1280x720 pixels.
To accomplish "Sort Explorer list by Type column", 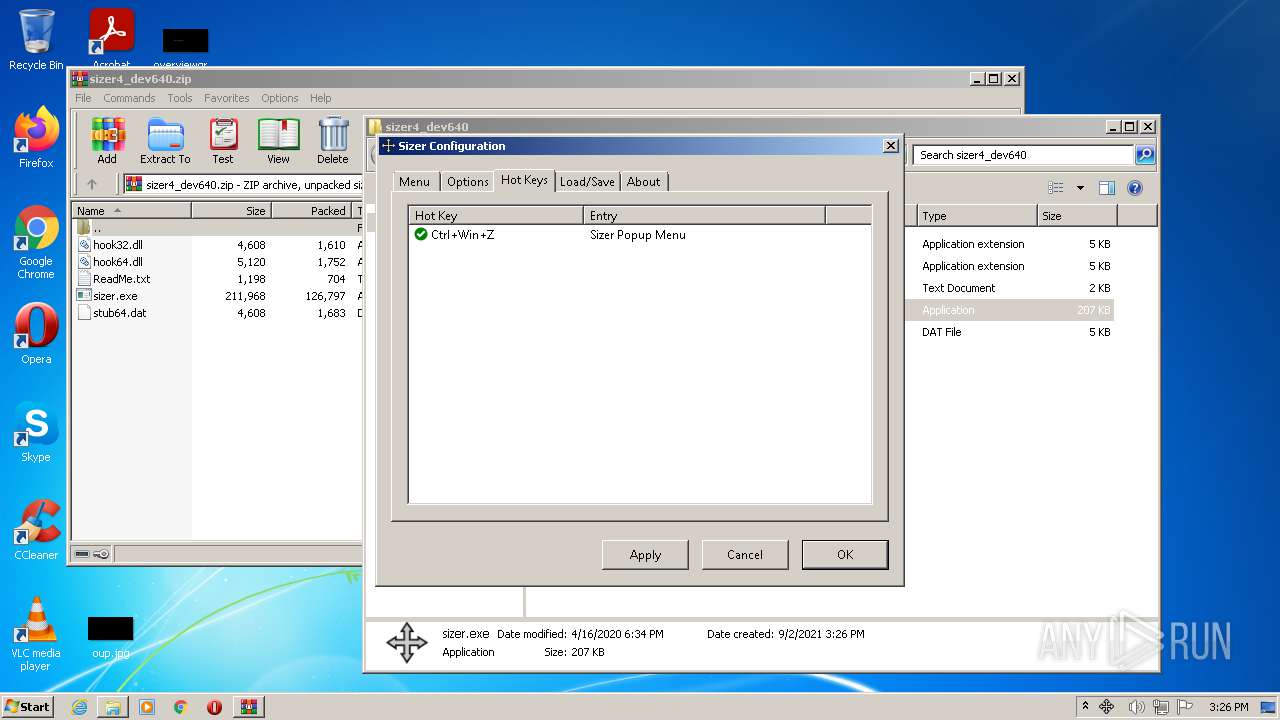I will tap(977, 216).
